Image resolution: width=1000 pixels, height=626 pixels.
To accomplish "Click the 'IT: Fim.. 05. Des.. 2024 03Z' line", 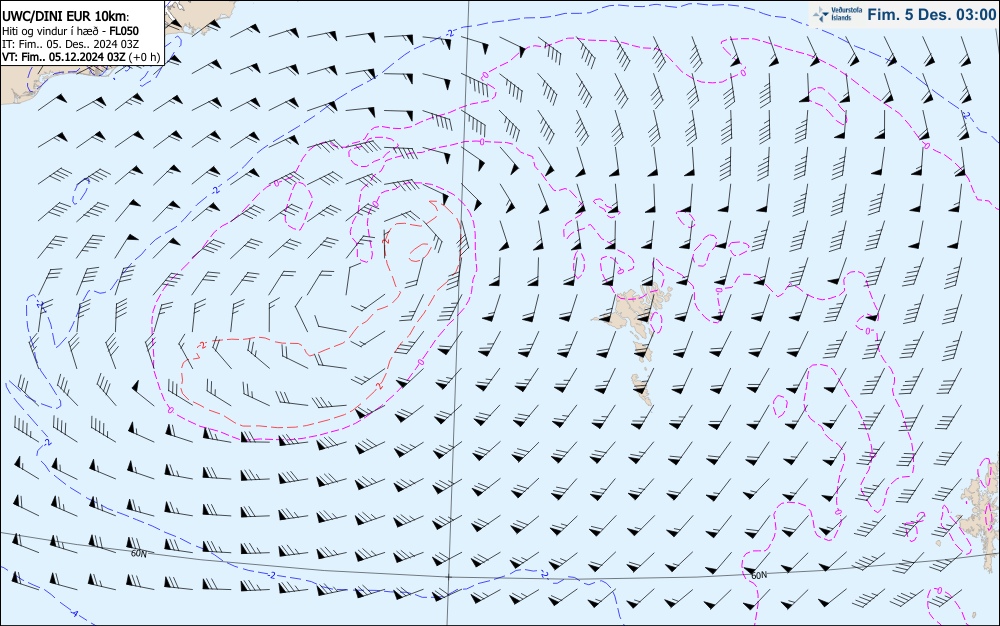I will tap(70, 44).
